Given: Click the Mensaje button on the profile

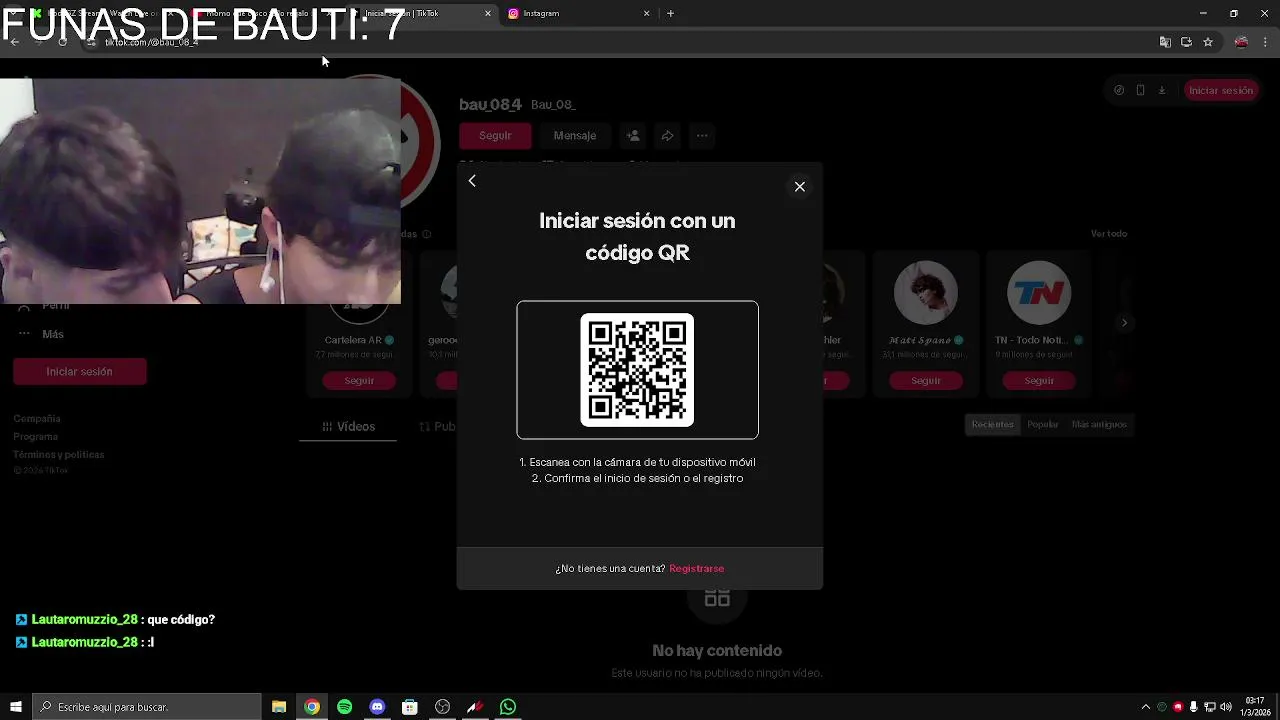Looking at the screenshot, I should [575, 135].
